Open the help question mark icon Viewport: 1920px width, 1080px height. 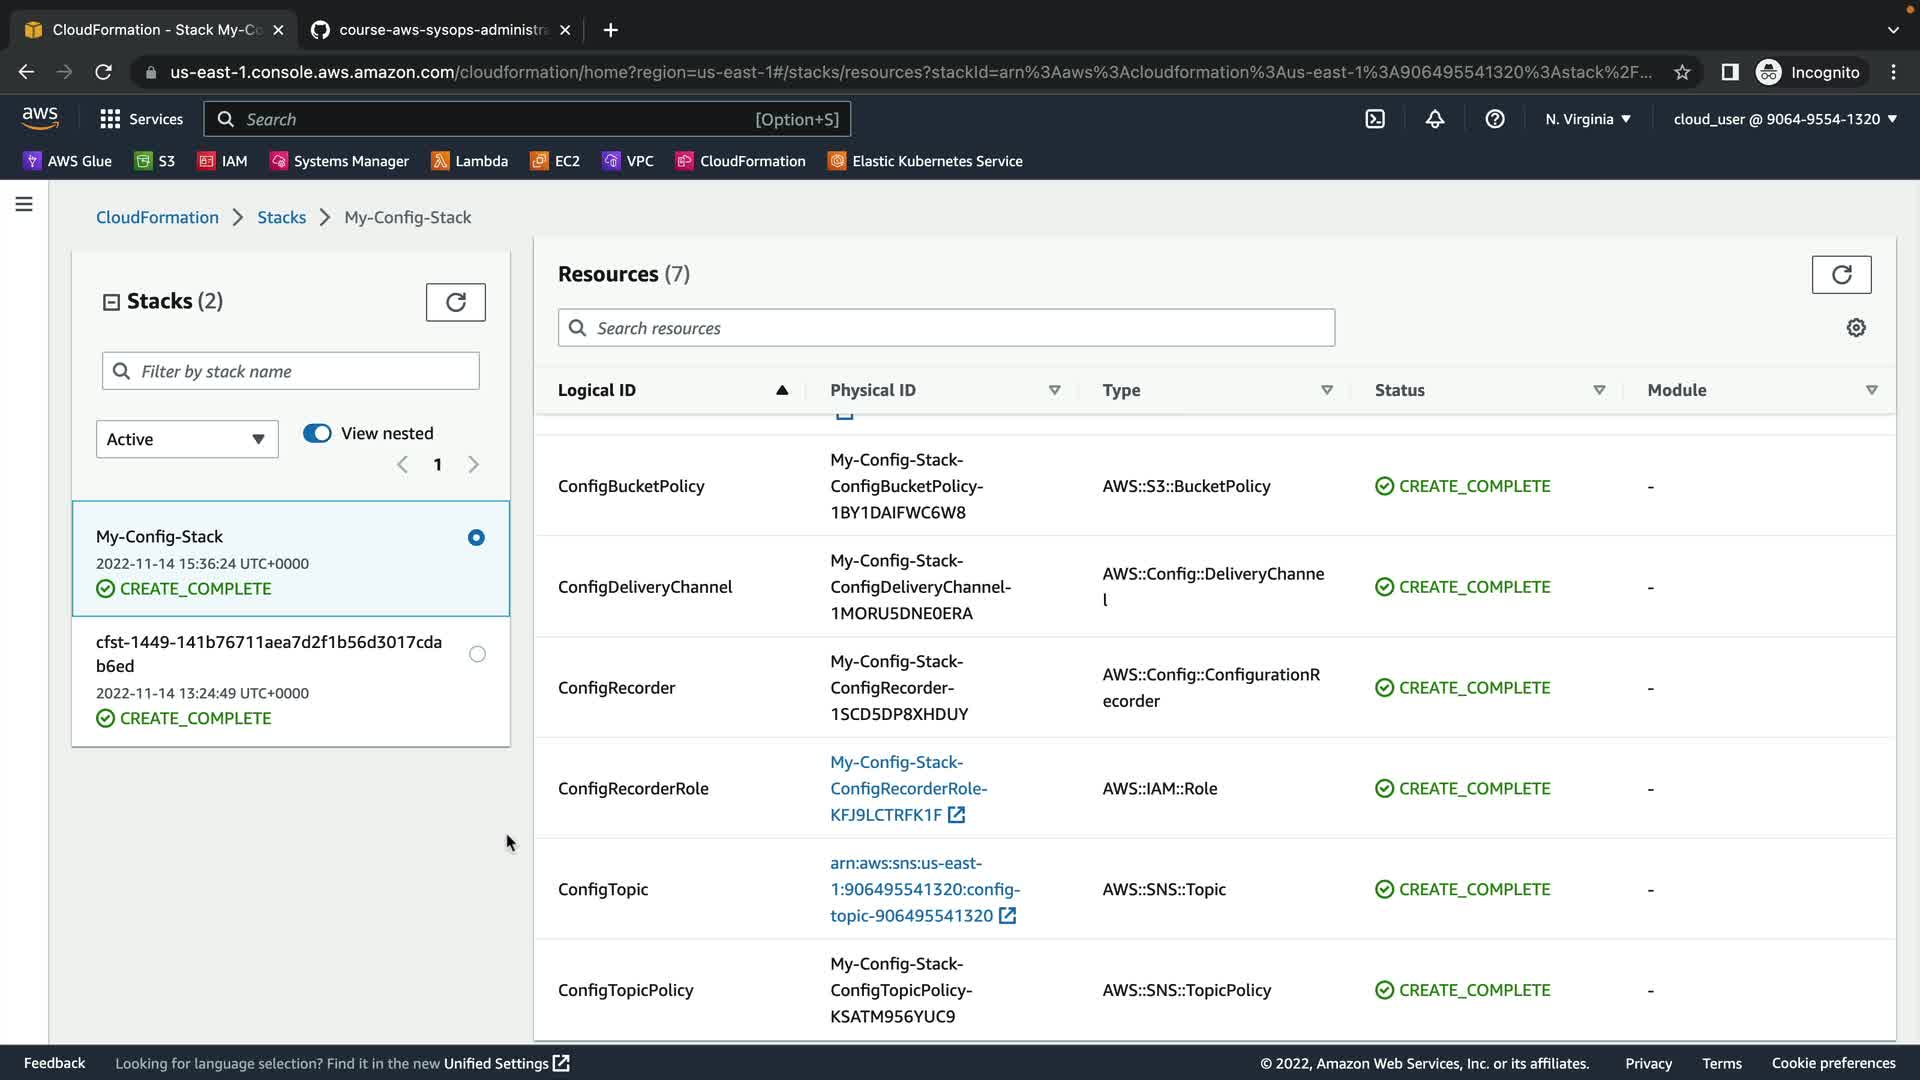(x=1495, y=119)
